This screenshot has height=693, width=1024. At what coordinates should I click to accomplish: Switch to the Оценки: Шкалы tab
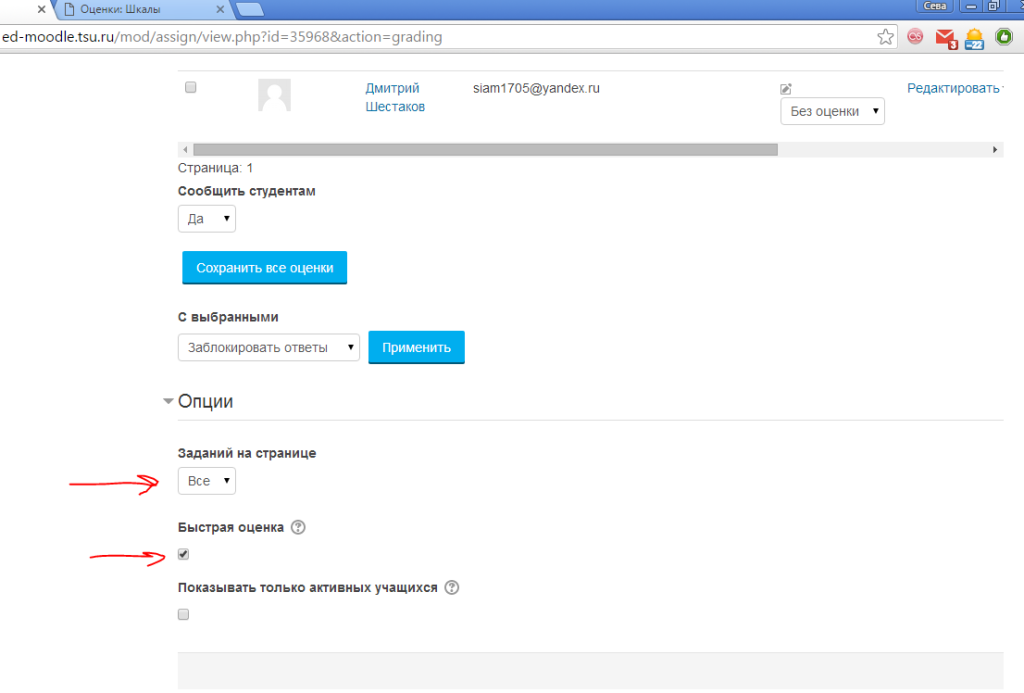(140, 9)
